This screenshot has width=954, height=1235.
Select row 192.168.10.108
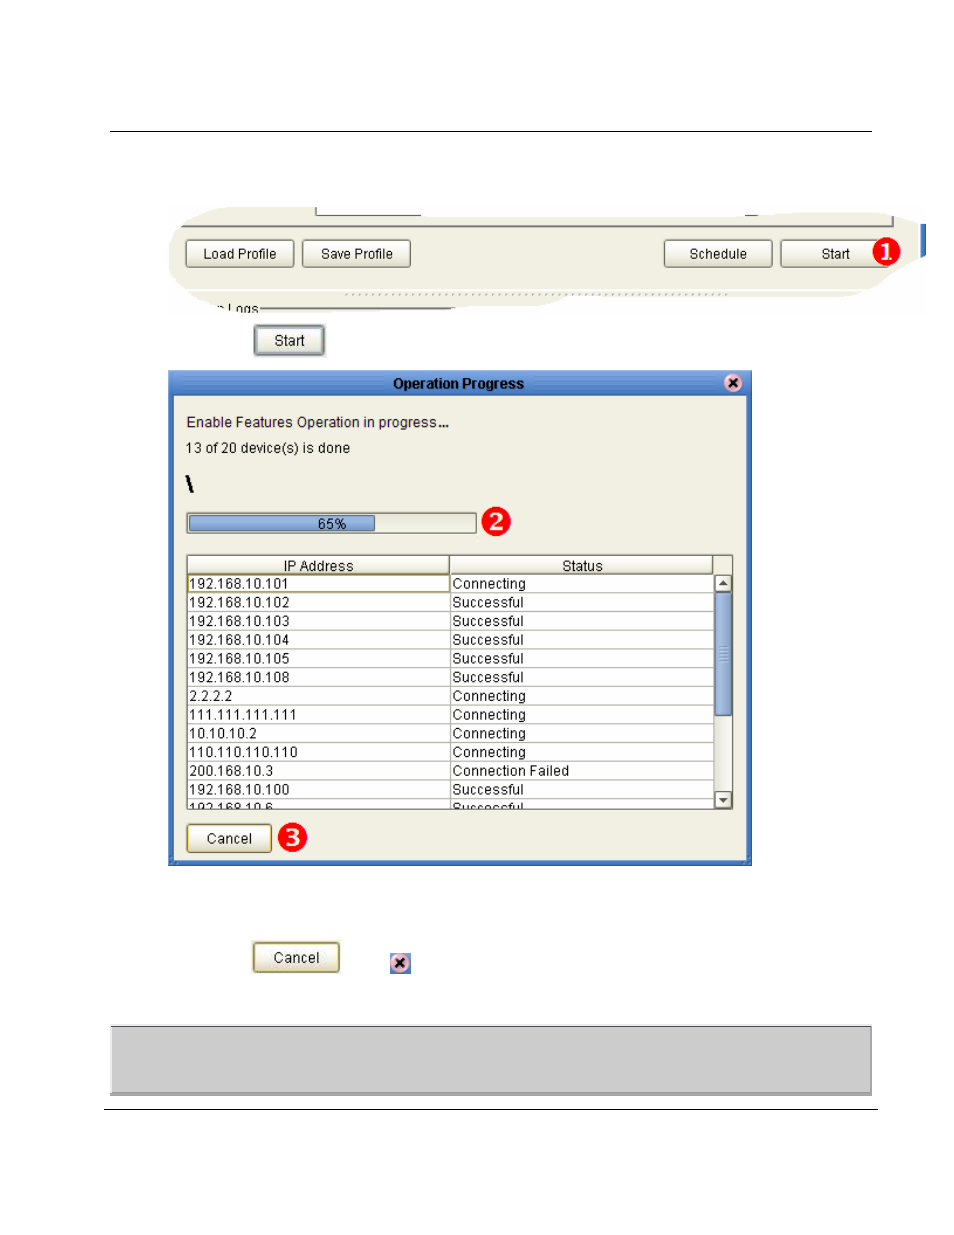click(450, 678)
